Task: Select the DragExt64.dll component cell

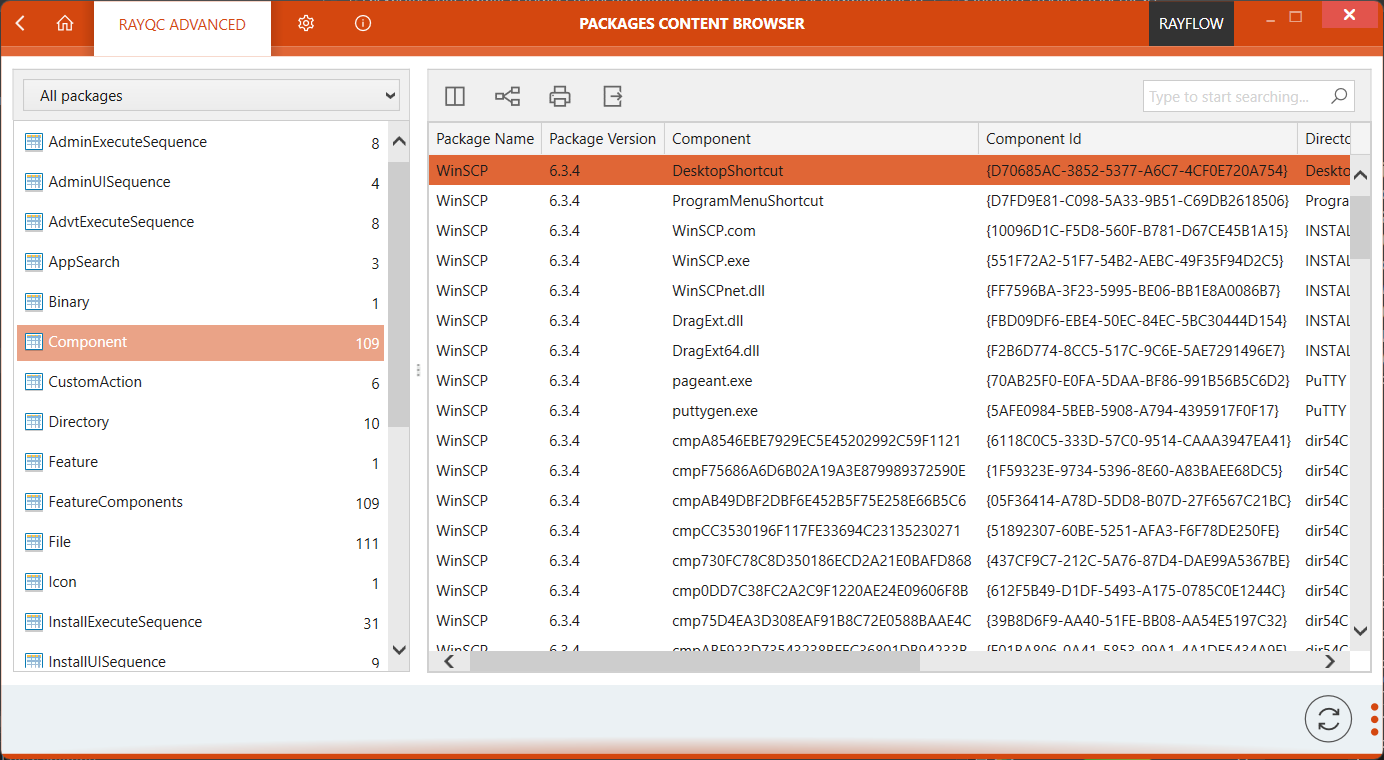Action: tap(821, 351)
